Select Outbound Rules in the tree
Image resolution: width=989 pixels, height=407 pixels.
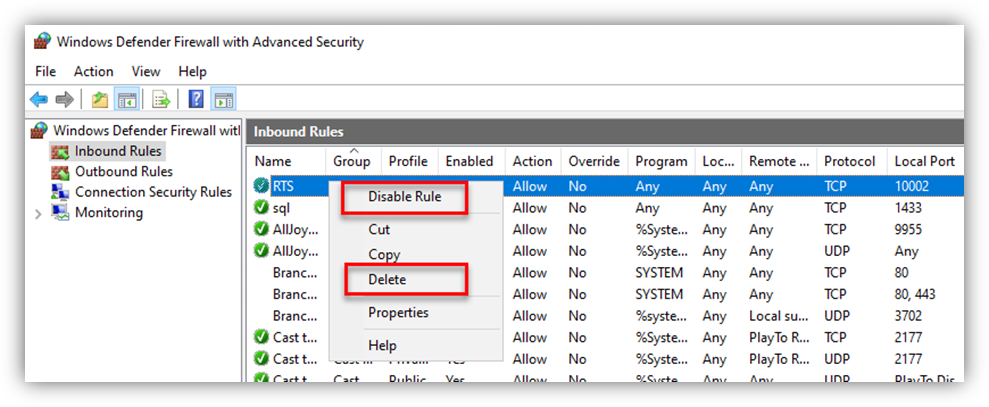click(124, 172)
